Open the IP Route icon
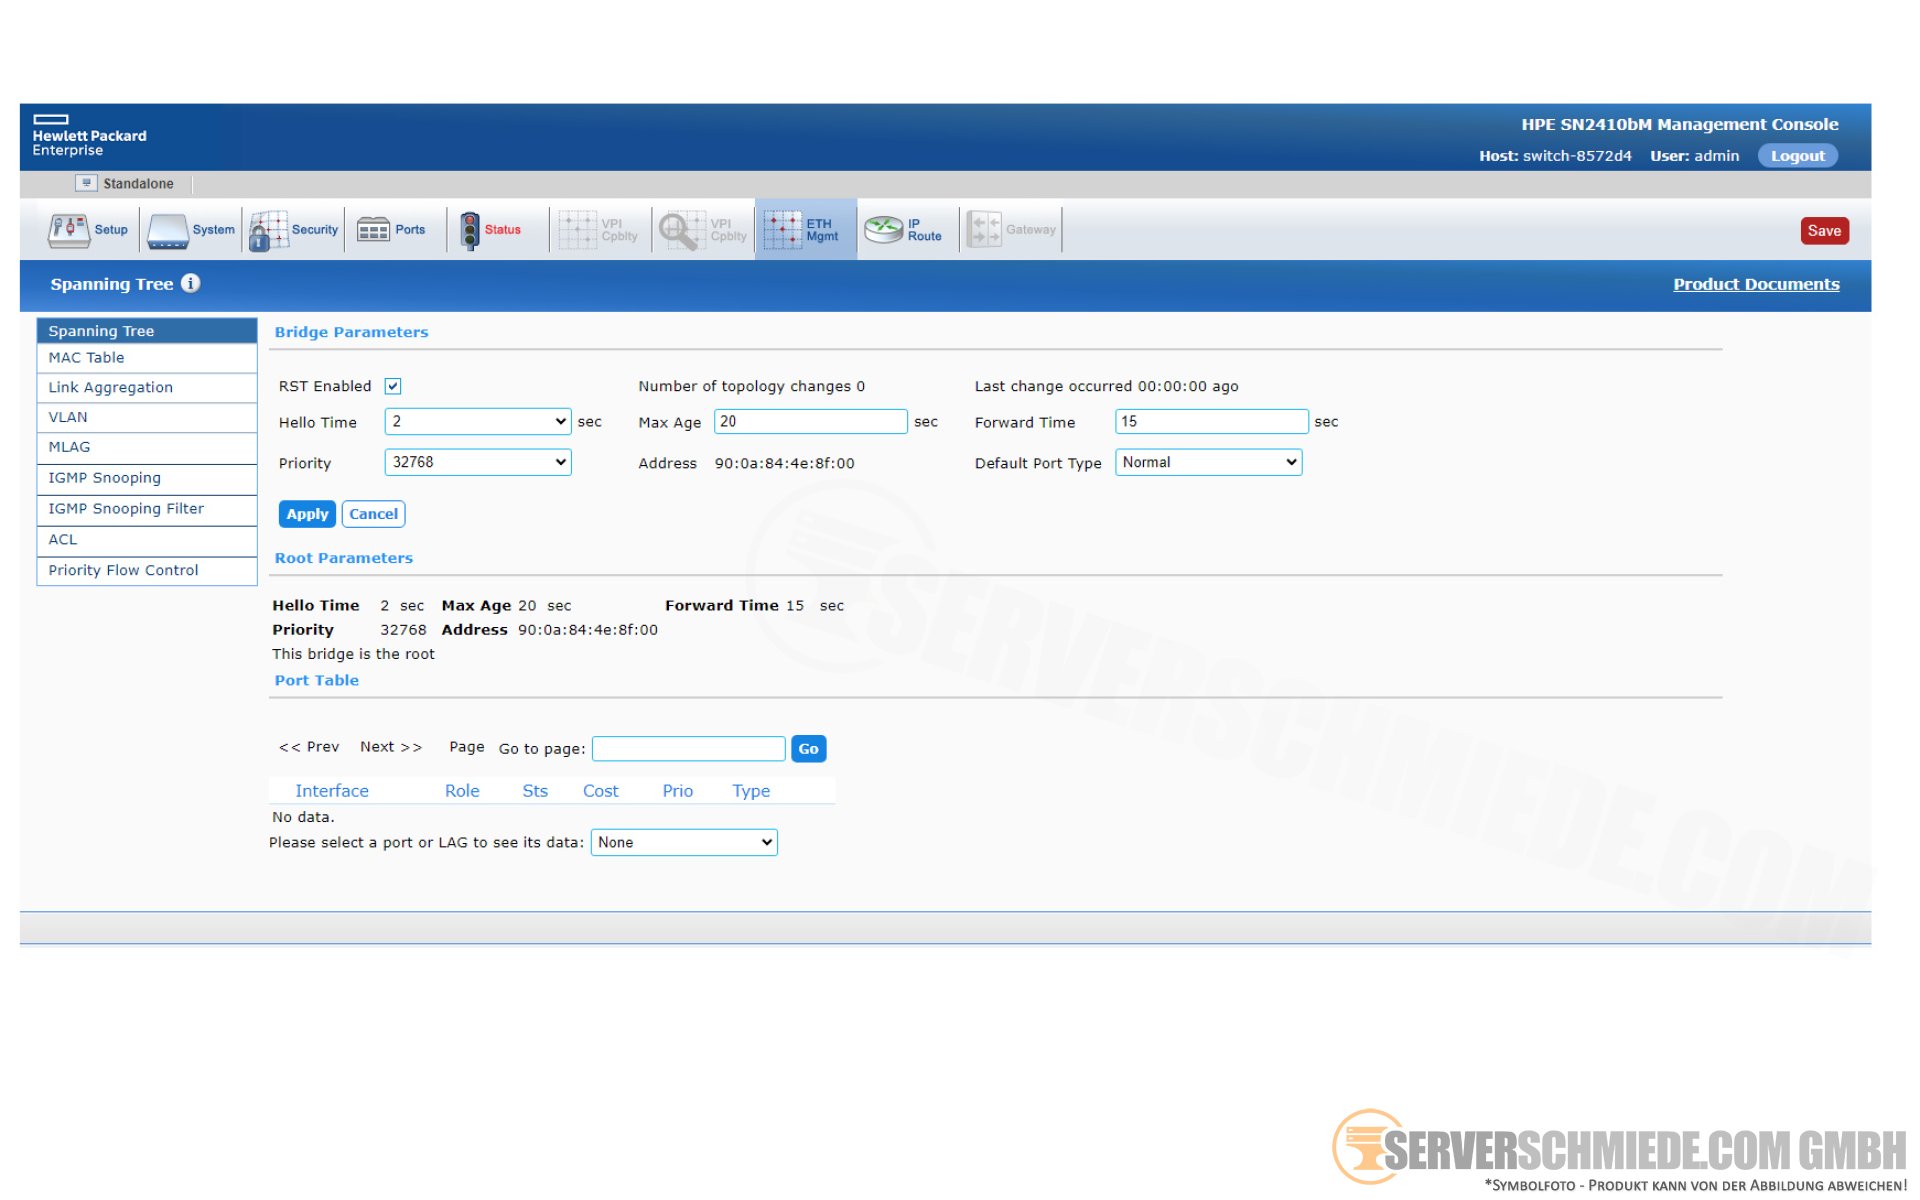Viewport: 1920px width, 1200px height. coord(883,230)
